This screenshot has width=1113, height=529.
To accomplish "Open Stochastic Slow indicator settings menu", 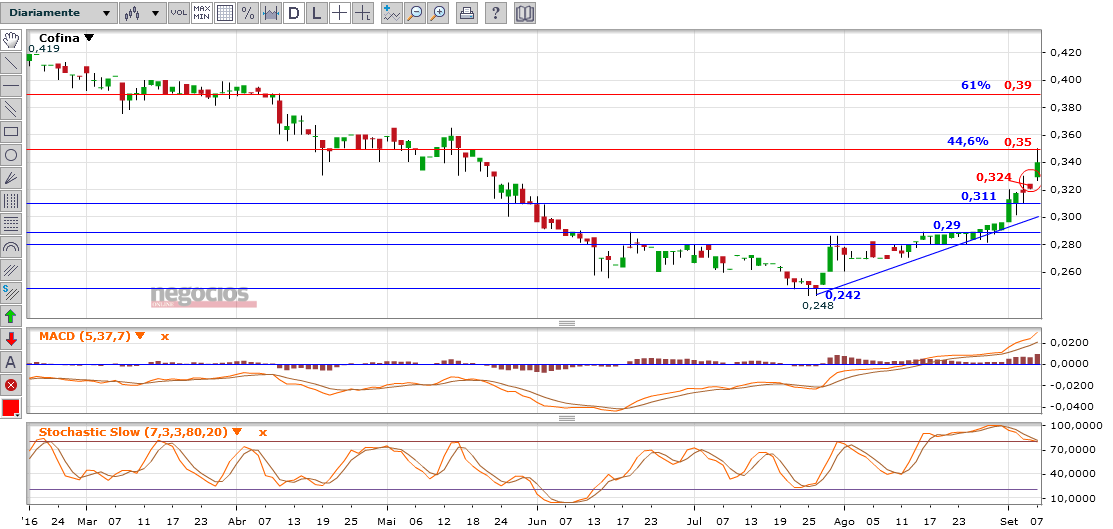I will pyautogui.click(x=237, y=432).
